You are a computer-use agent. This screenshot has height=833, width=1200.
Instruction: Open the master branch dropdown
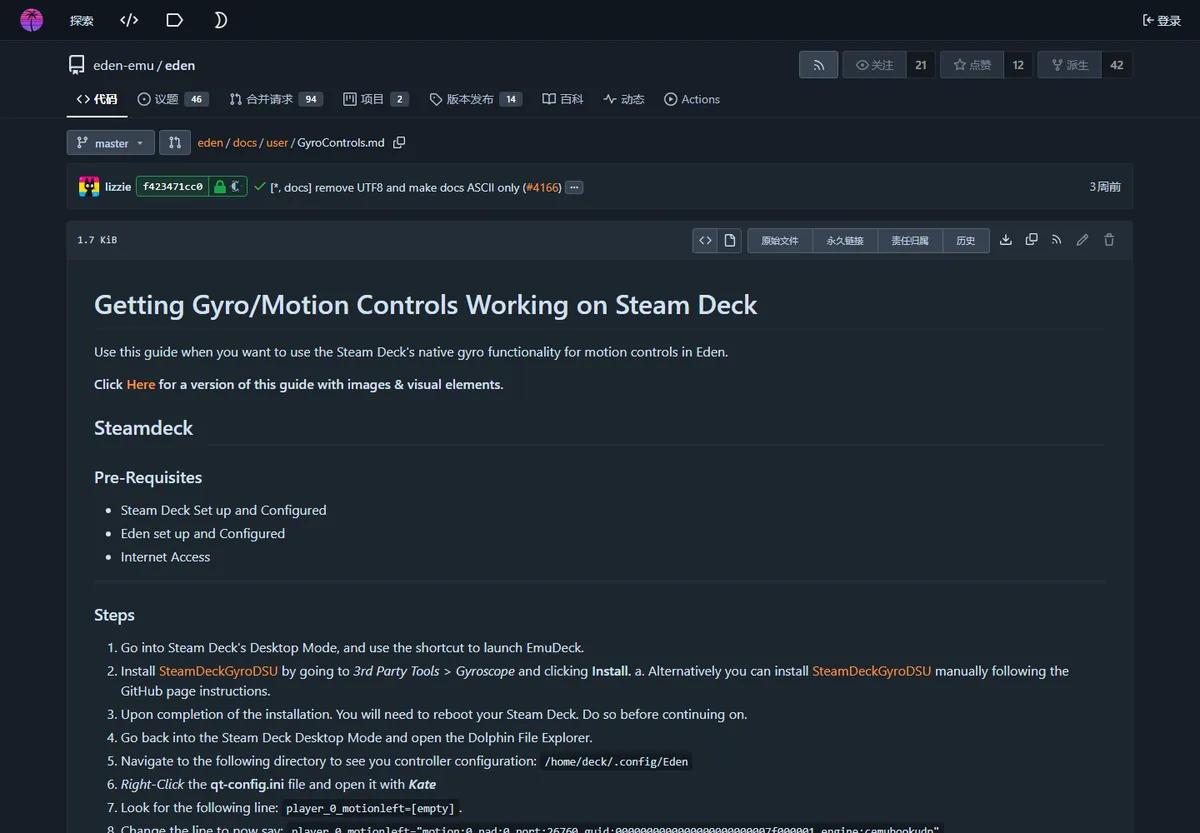pos(111,143)
